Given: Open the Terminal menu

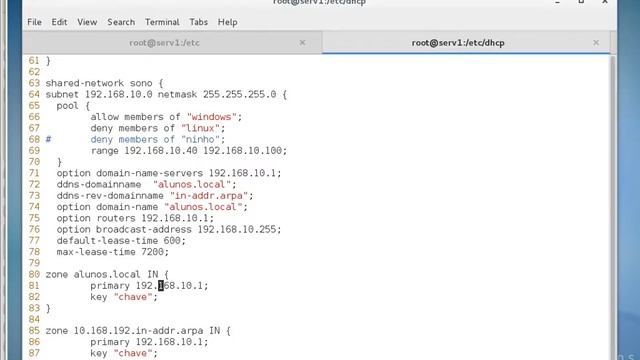Looking at the screenshot, I should pyautogui.click(x=162, y=22).
